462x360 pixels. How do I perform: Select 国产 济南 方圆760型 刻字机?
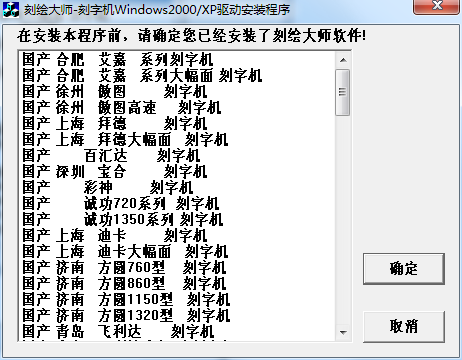(x=177, y=268)
